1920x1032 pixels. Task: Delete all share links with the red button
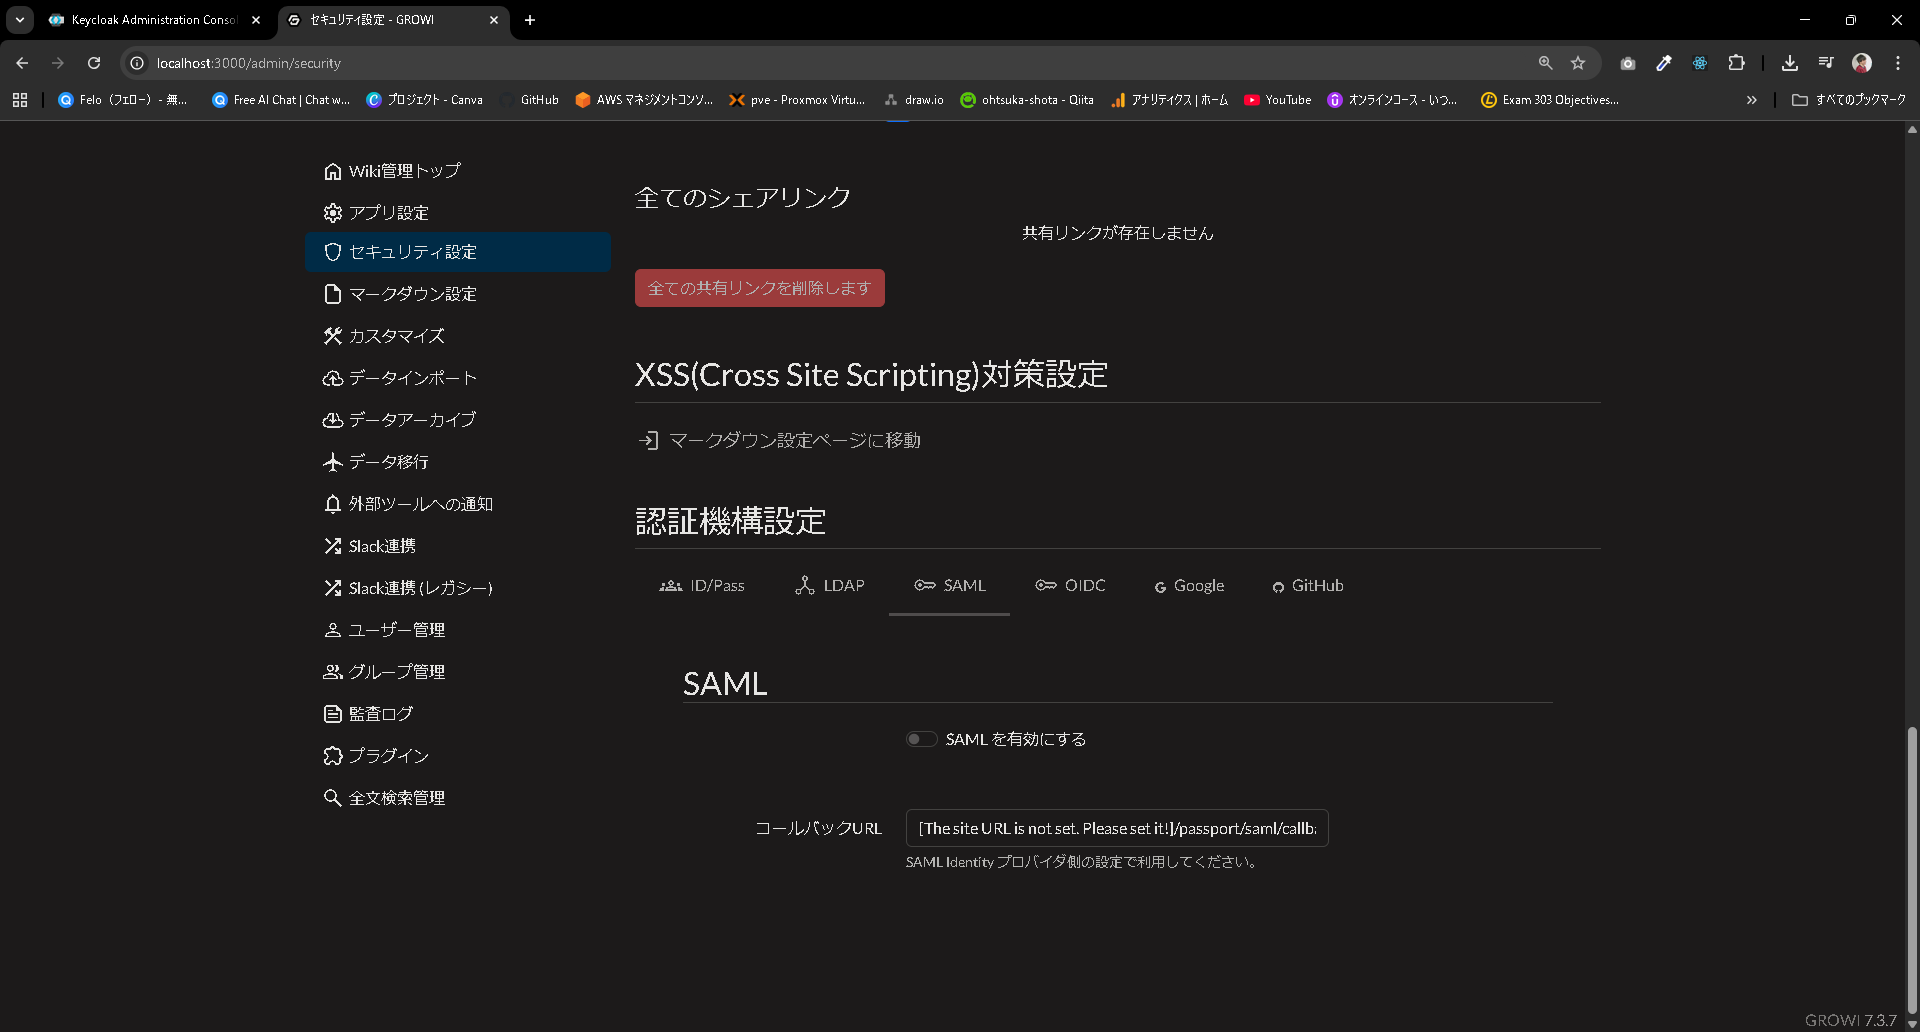760,288
